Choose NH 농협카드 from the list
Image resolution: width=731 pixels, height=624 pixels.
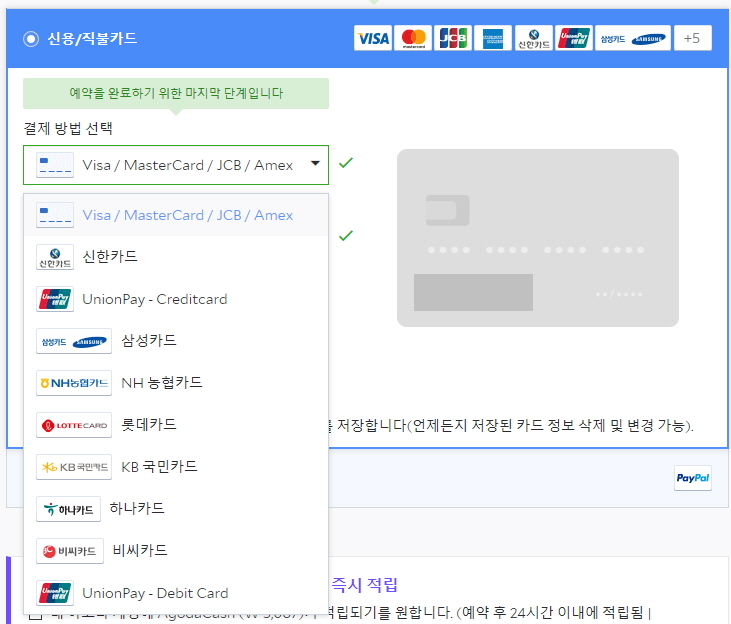pos(176,383)
